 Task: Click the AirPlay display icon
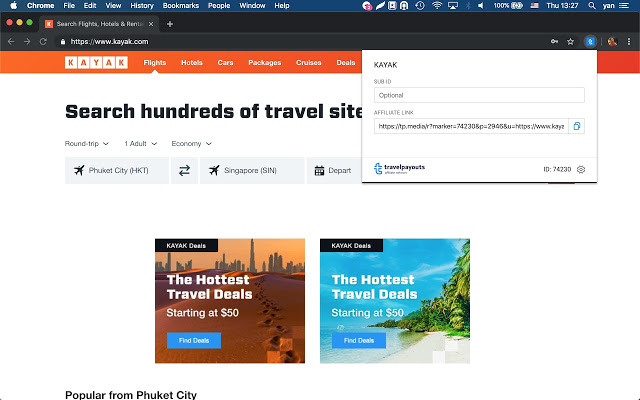(x=453, y=5)
